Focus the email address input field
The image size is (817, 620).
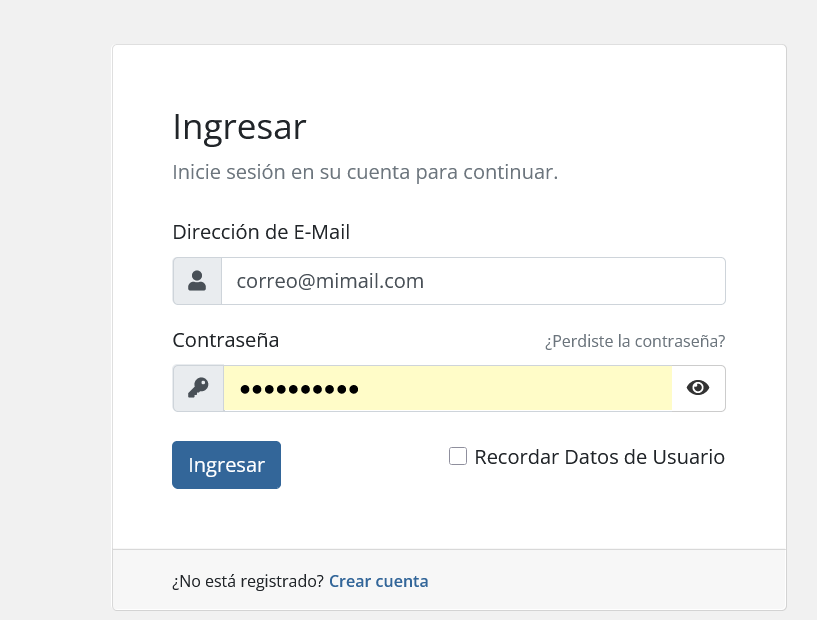coord(473,281)
